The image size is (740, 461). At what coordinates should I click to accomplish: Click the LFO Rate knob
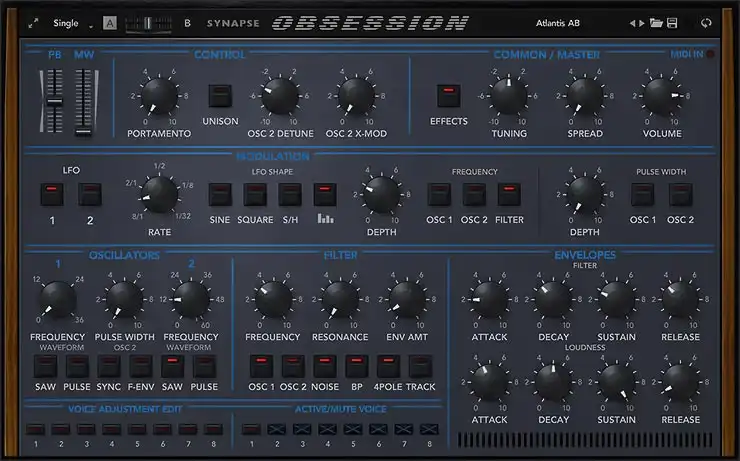pyautogui.click(x=160, y=194)
